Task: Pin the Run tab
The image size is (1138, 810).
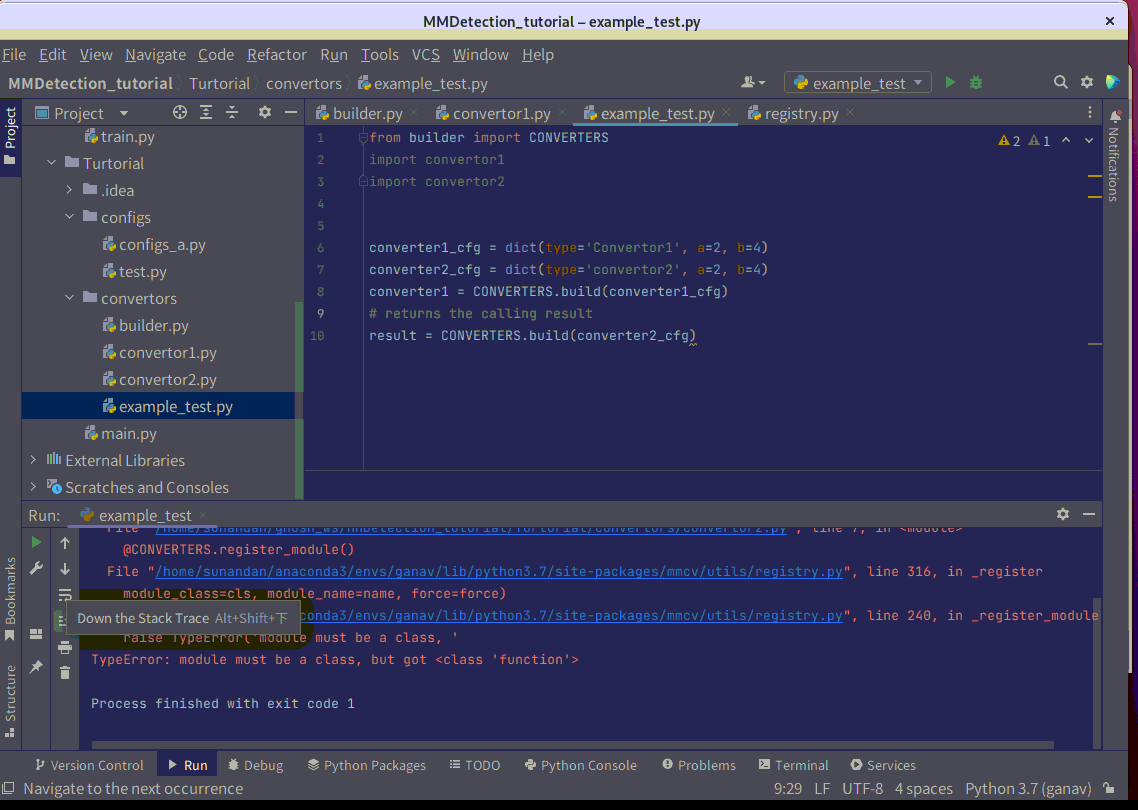Action: (x=36, y=666)
